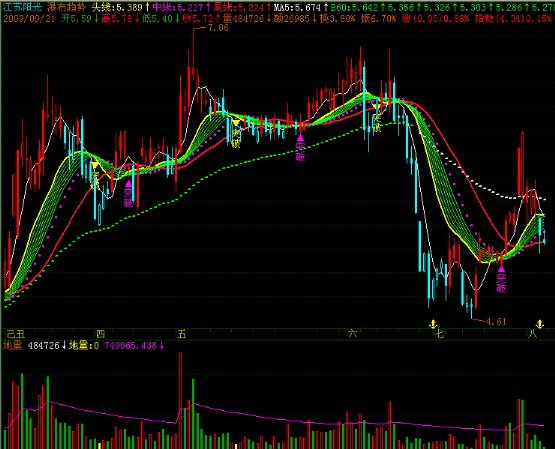
Task: Click the 六 month label on axis
Action: 353,334
